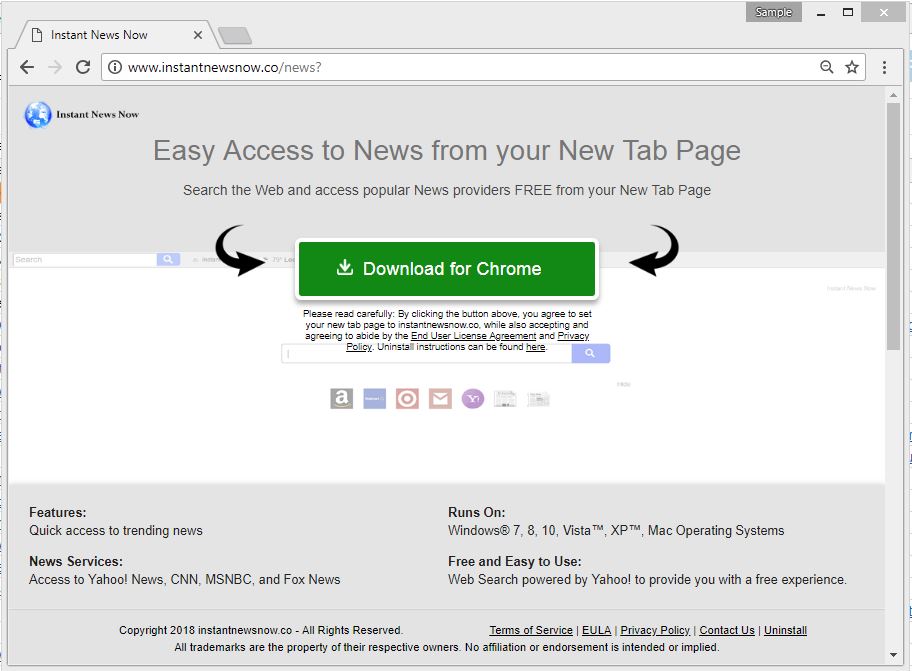Go back using the browser back arrow

[x=27, y=67]
